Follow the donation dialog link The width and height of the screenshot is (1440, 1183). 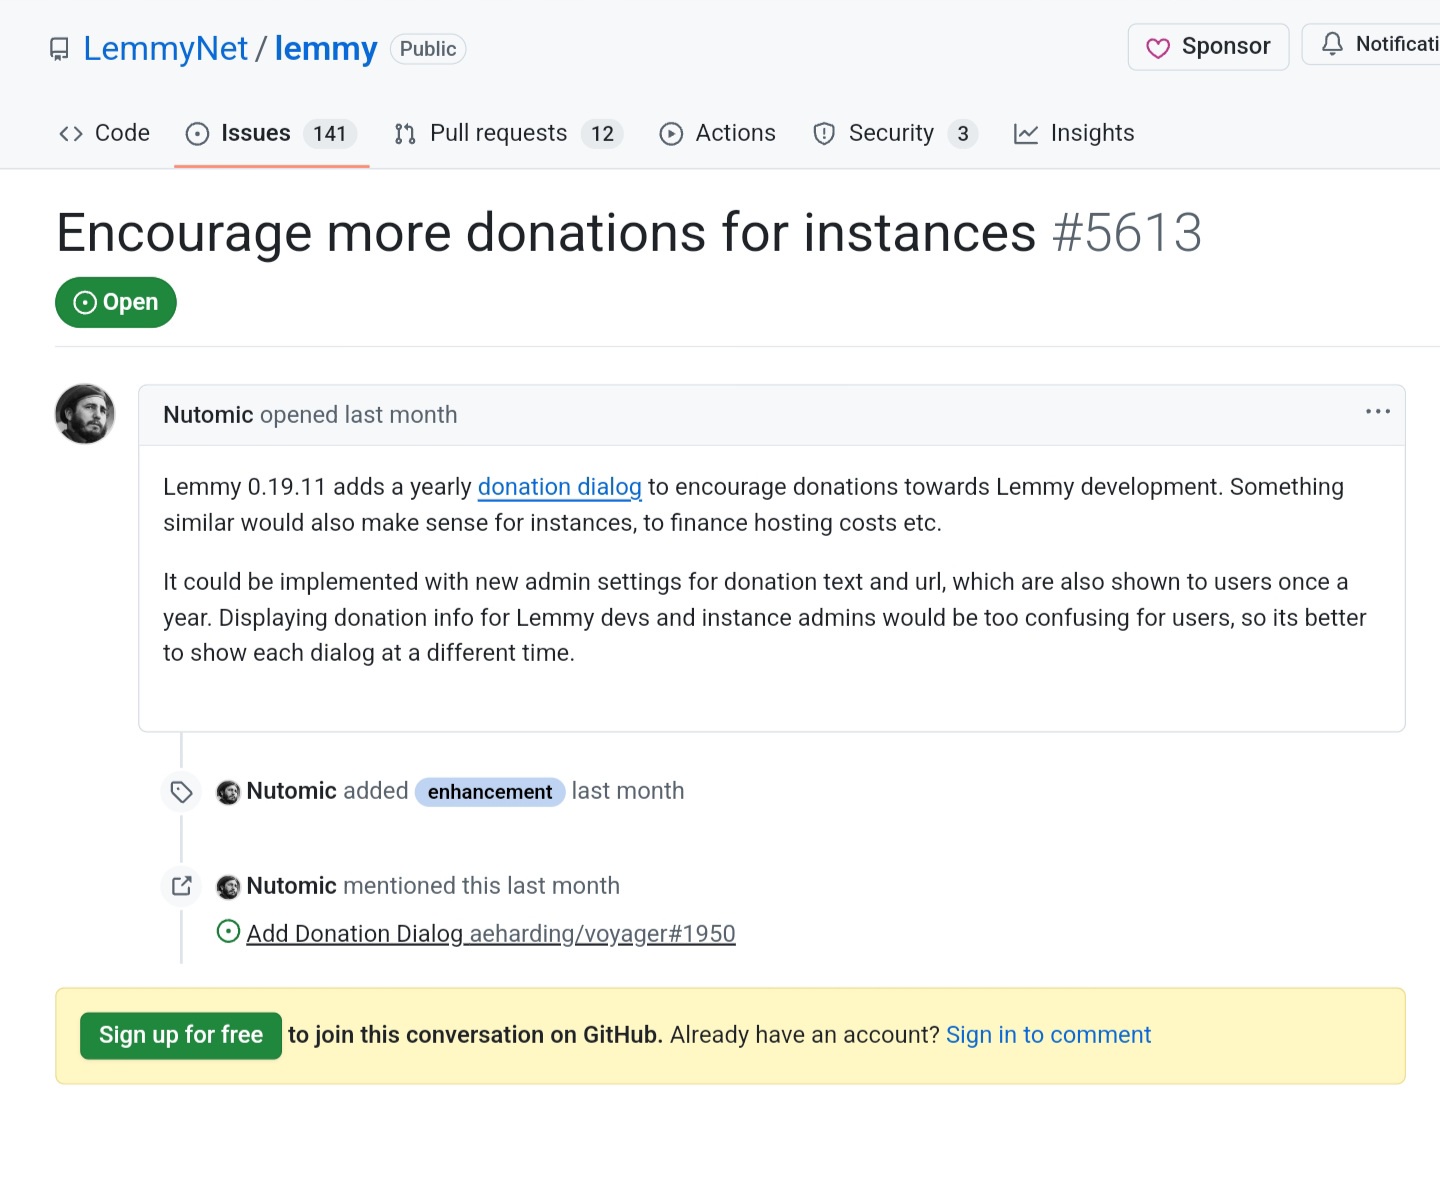[x=560, y=487]
